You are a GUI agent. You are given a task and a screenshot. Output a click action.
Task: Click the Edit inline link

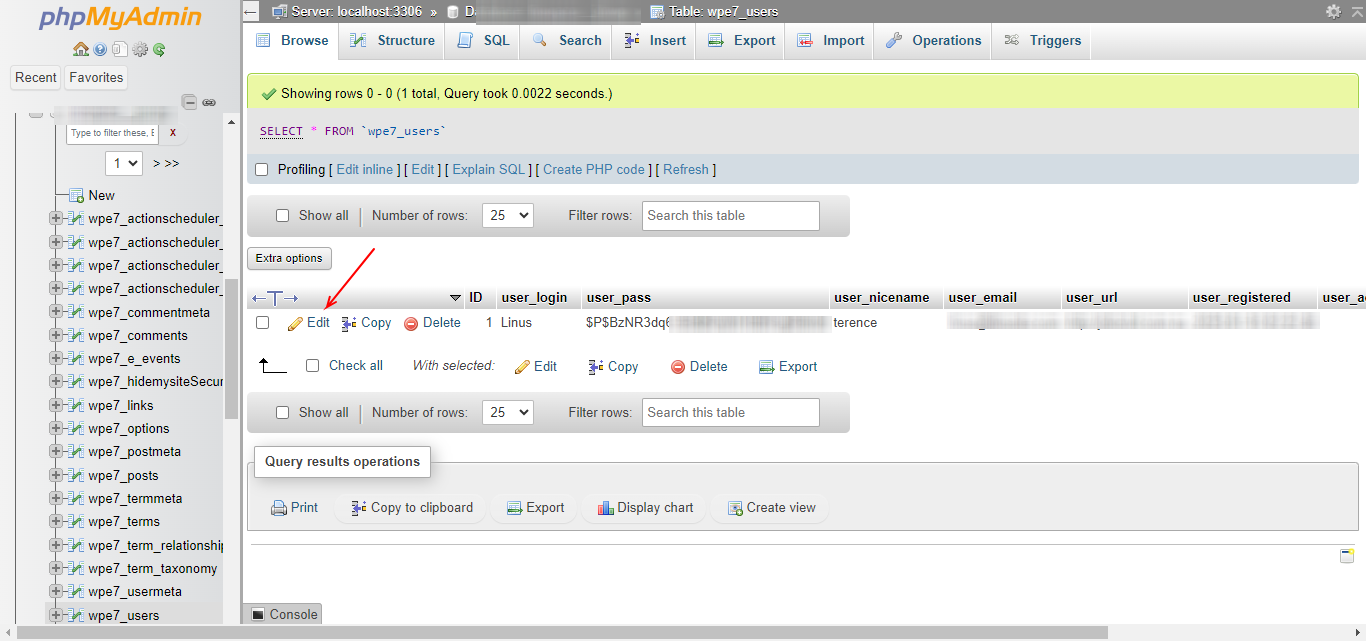[x=364, y=170]
